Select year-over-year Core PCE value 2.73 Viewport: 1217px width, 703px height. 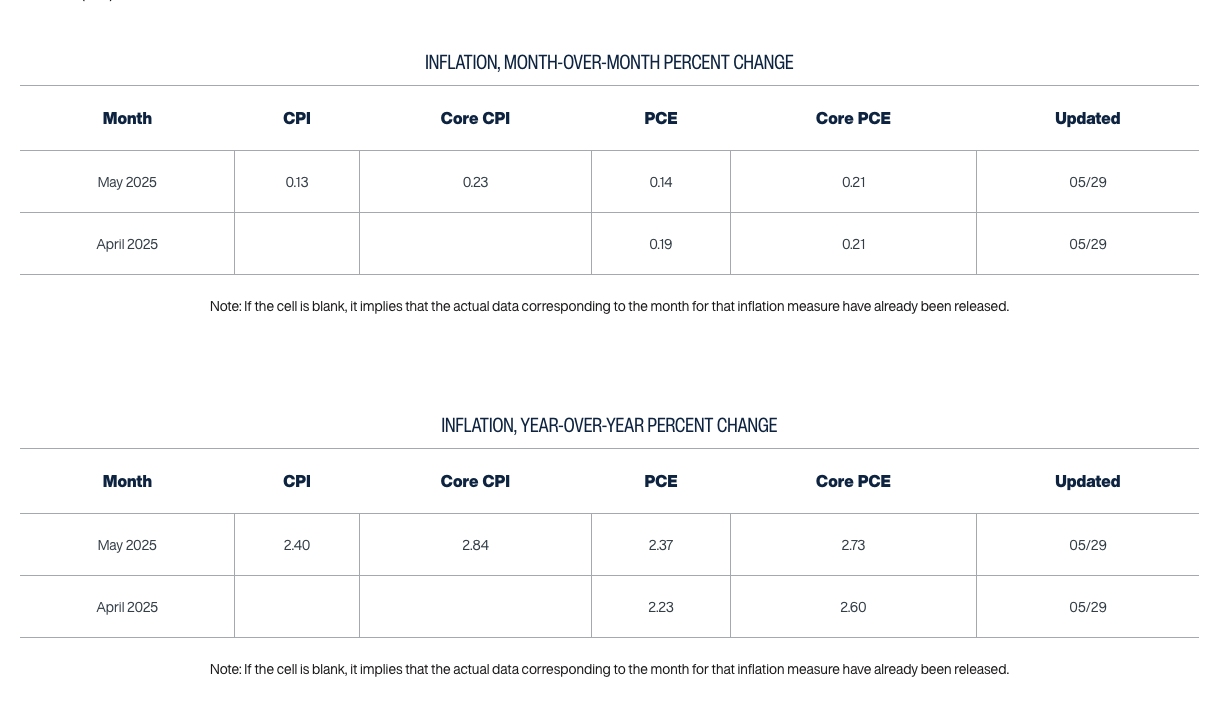coord(853,545)
